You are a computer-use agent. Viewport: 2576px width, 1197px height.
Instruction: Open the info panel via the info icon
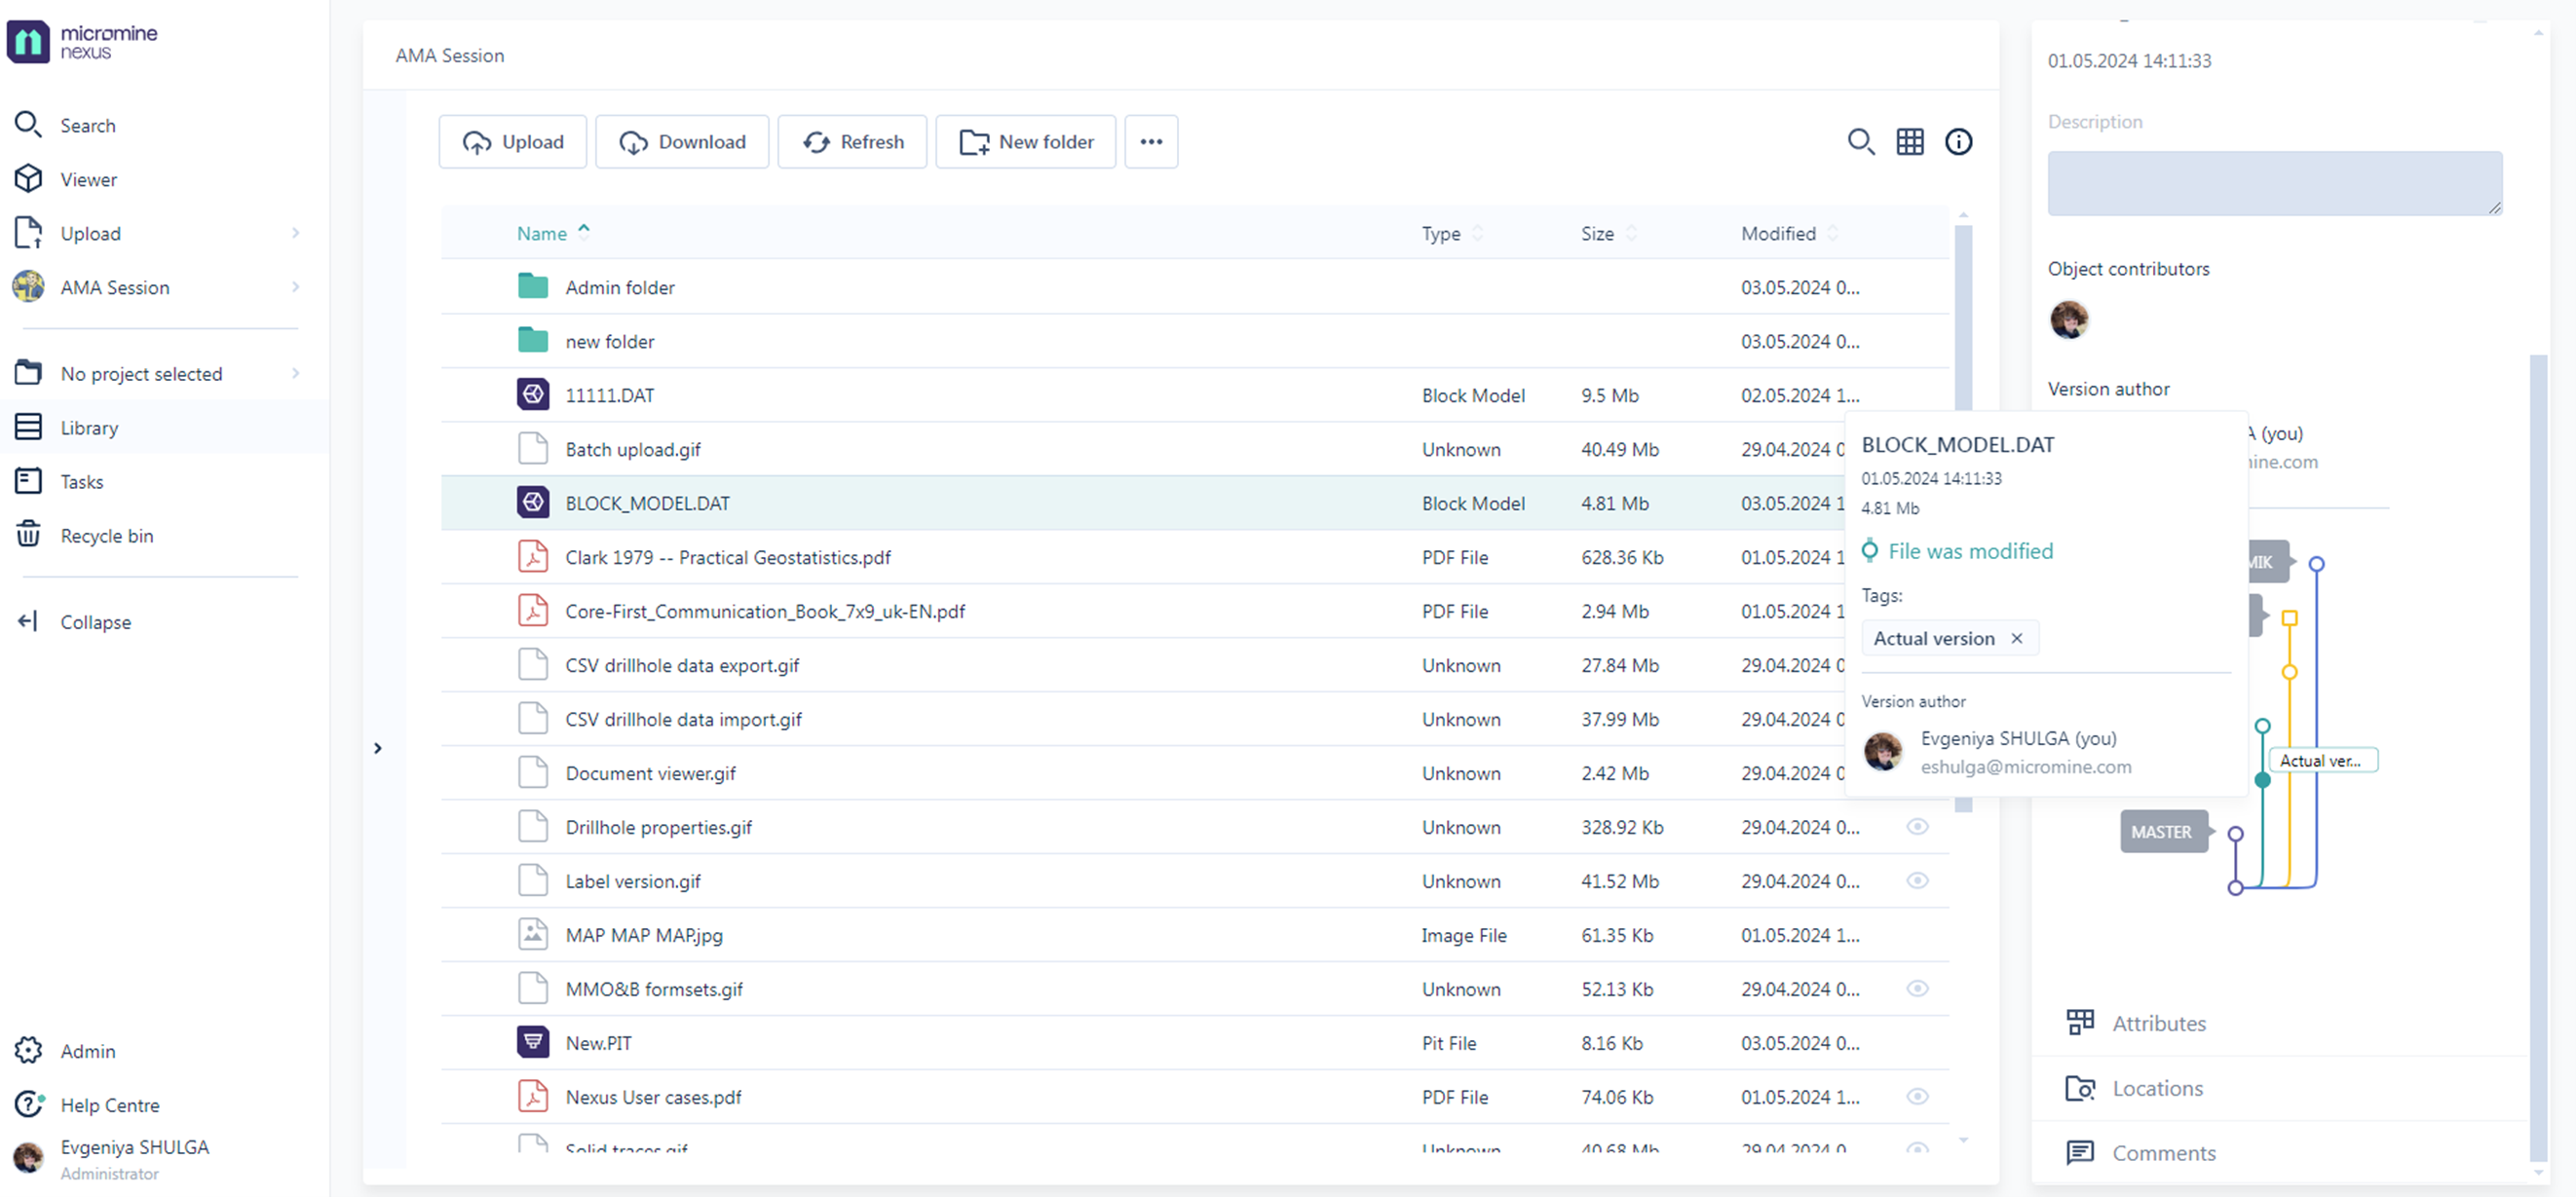pyautogui.click(x=1958, y=141)
